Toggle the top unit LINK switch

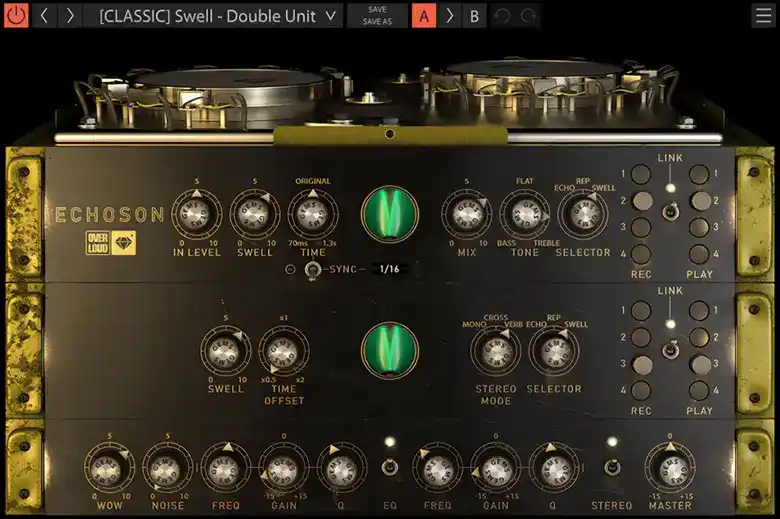coord(670,212)
